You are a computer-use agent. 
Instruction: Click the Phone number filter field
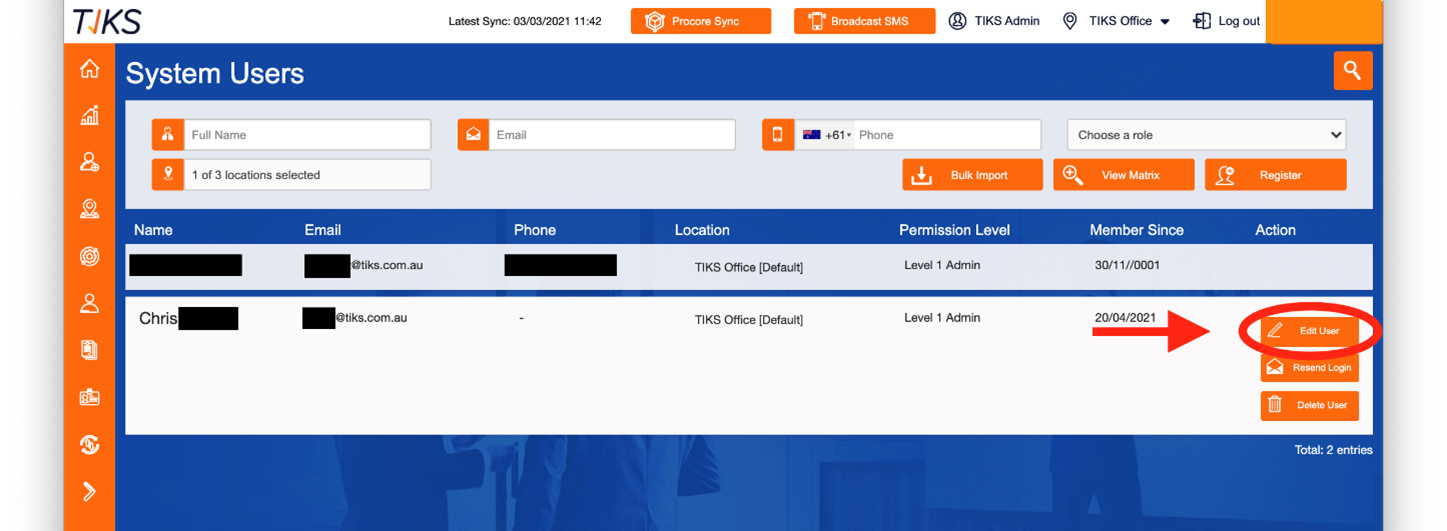946,135
